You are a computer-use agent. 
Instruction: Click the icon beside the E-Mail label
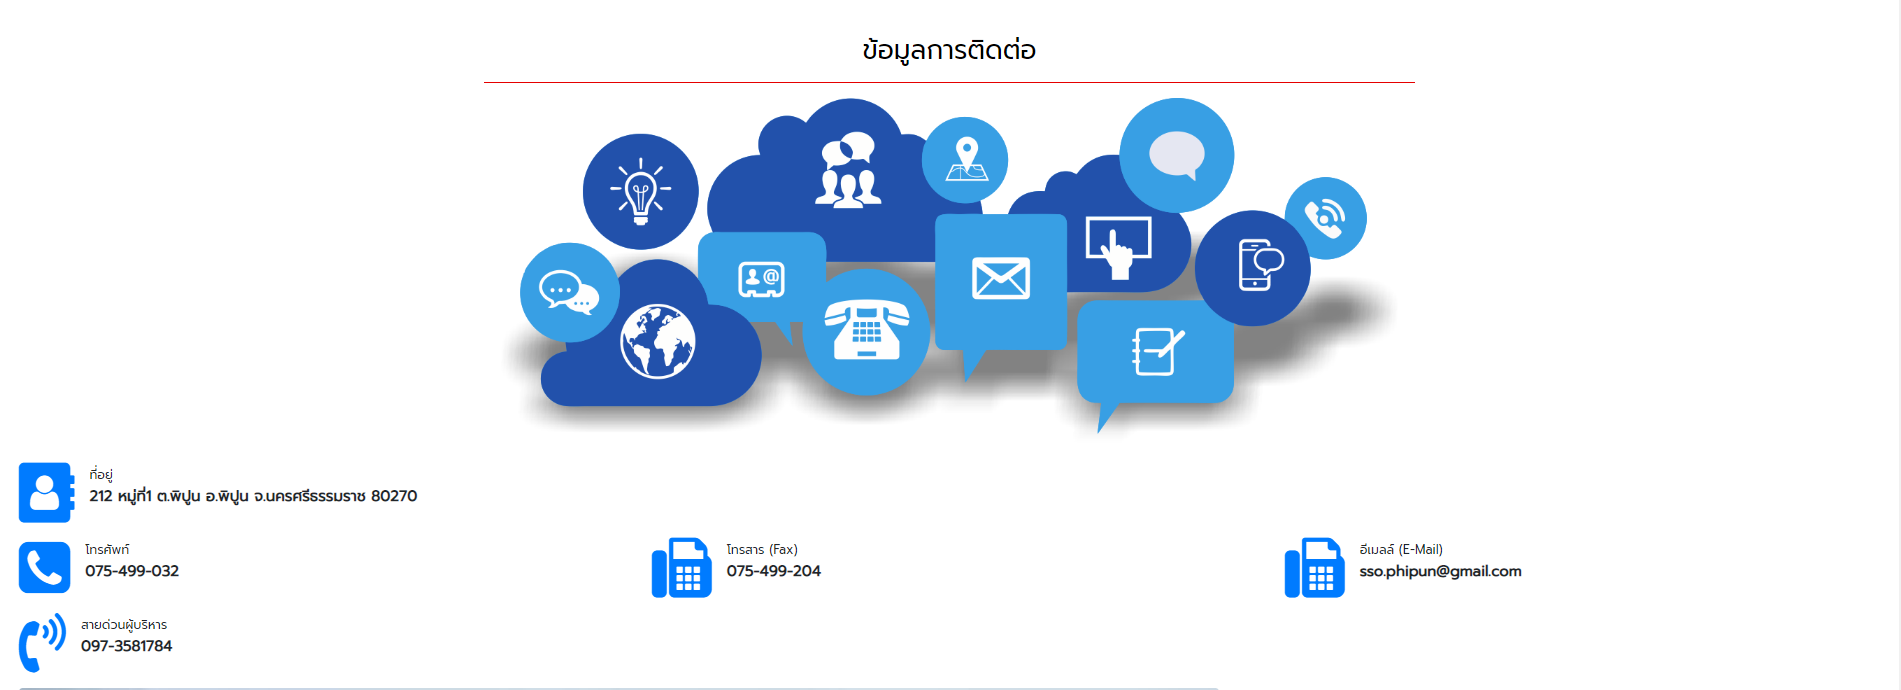[x=1314, y=568]
